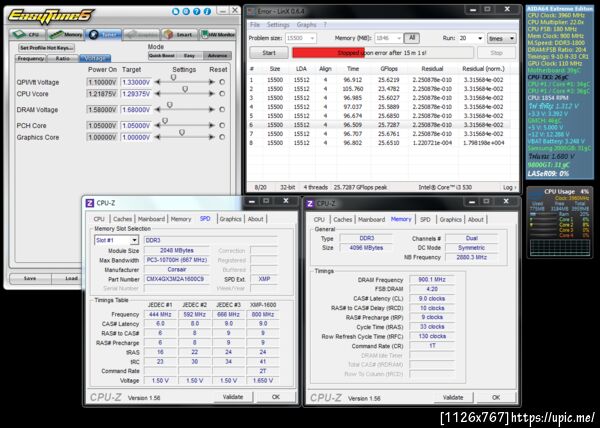The height and width of the screenshot is (428, 600).
Task: Click OK in the CPU-Z Memory window
Action: pyautogui.click(x=496, y=397)
